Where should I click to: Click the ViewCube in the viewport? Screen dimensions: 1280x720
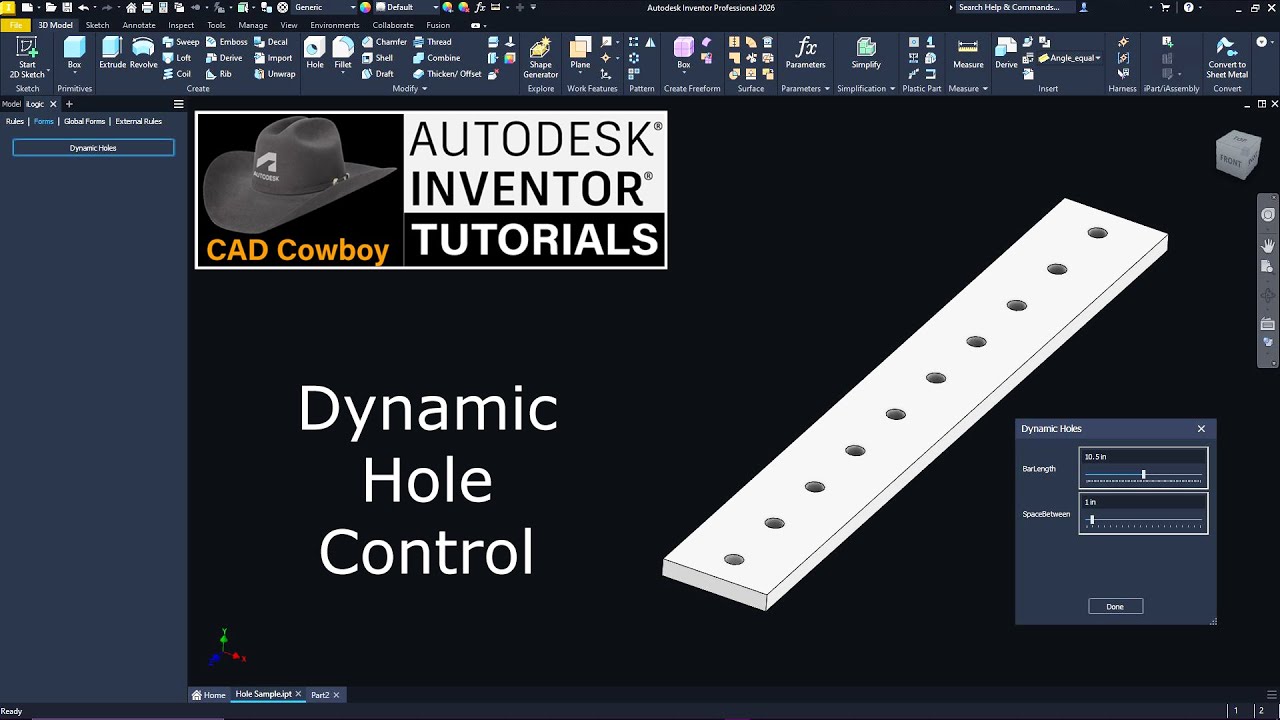pyautogui.click(x=1238, y=154)
